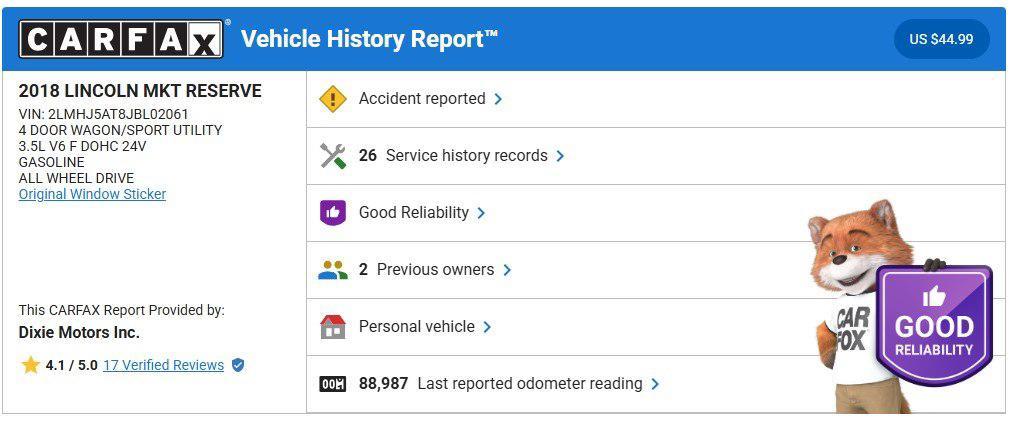Viewport: 1014px width, 422px height.
Task: Click the US $44.99 price button
Action: pos(941,39)
